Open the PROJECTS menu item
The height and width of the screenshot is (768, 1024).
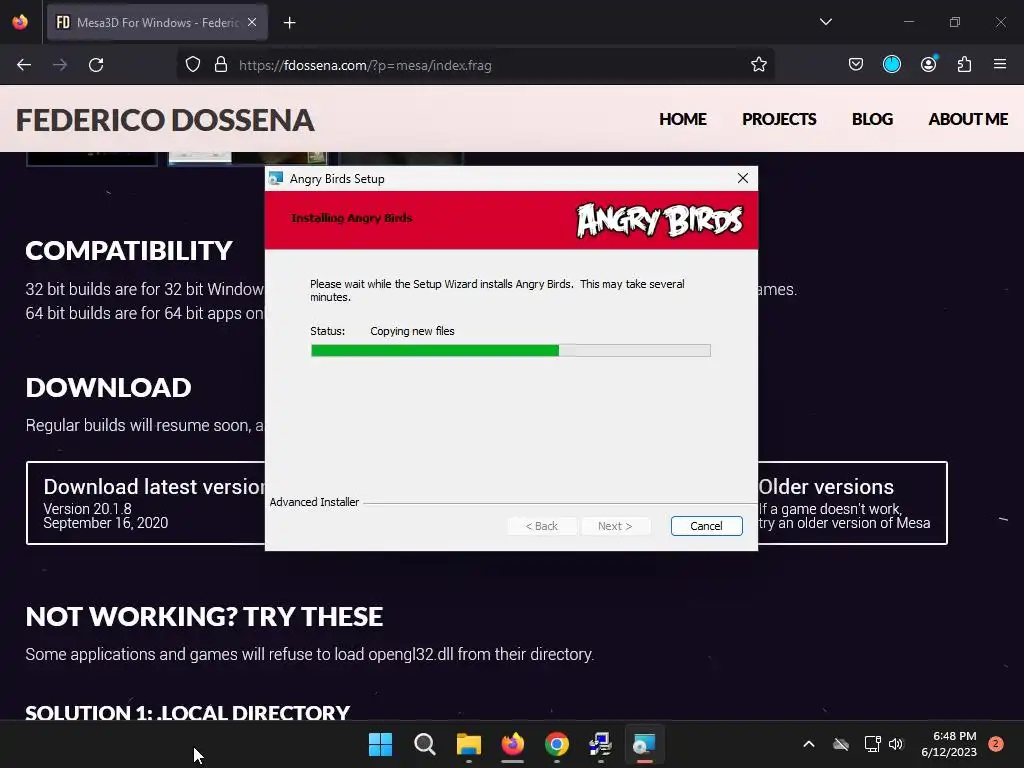click(779, 120)
